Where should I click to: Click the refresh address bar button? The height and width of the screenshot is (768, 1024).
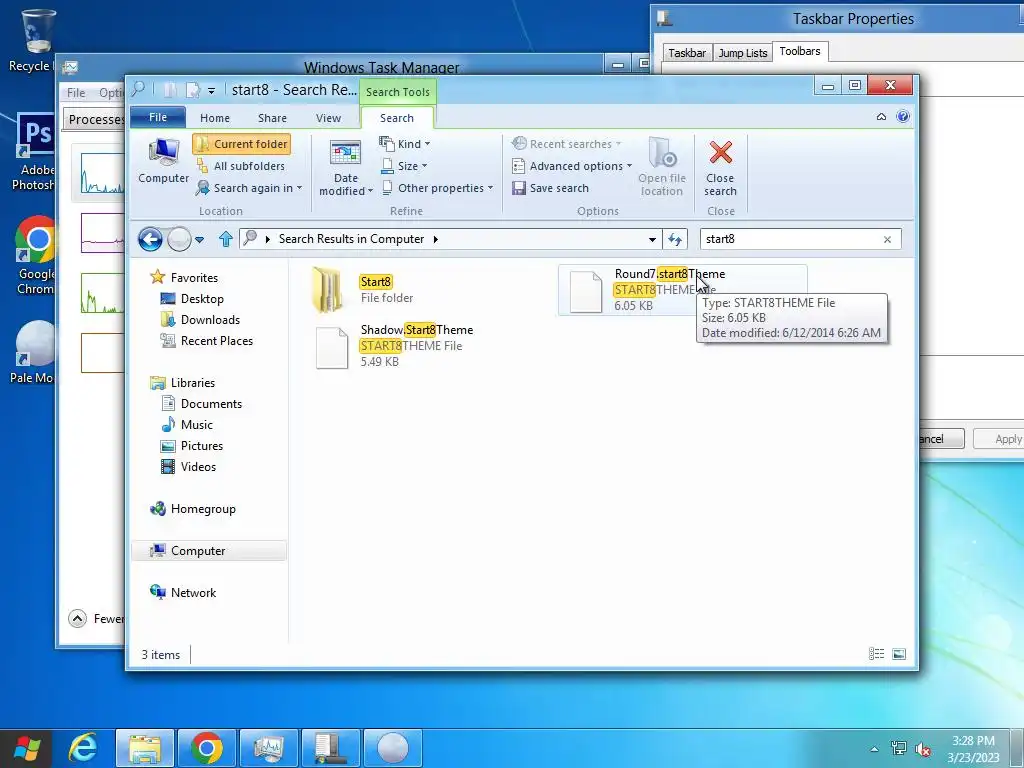[x=675, y=240]
